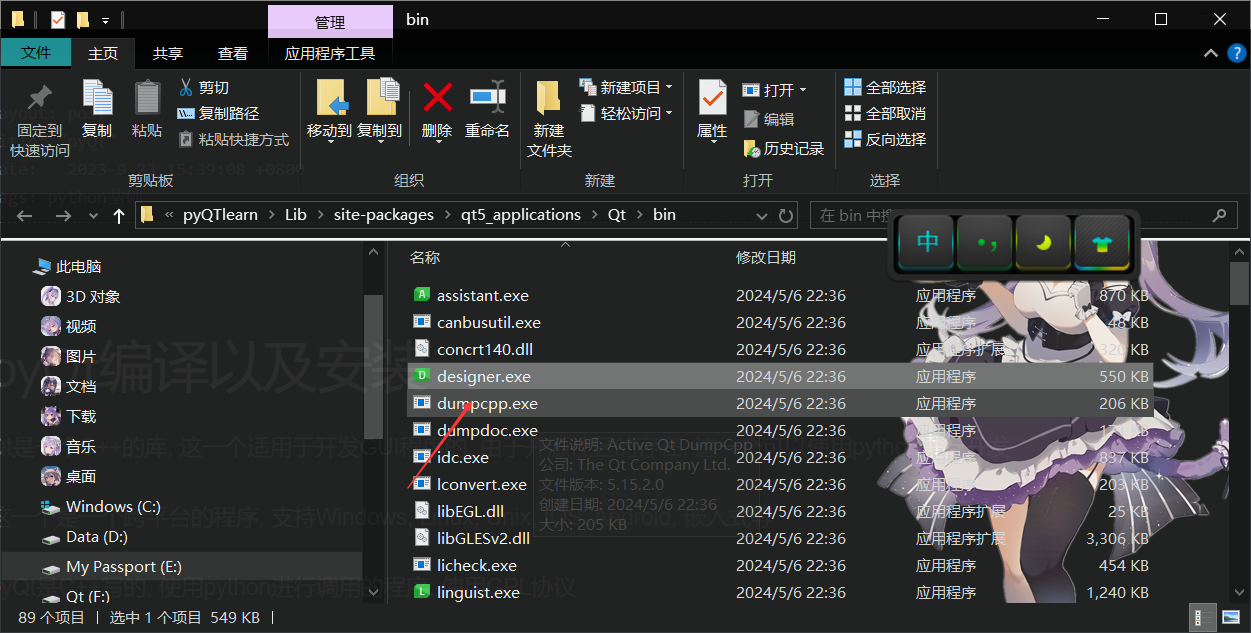The width and height of the screenshot is (1251, 633).
Task: Click the red Delete (删除) icon
Action: coord(437,97)
